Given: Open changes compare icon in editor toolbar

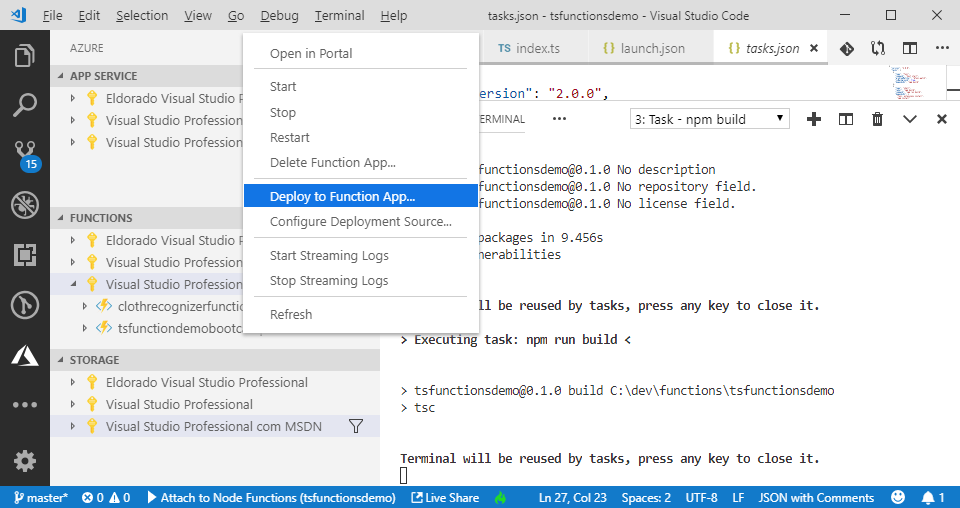Looking at the screenshot, I should [x=878, y=48].
